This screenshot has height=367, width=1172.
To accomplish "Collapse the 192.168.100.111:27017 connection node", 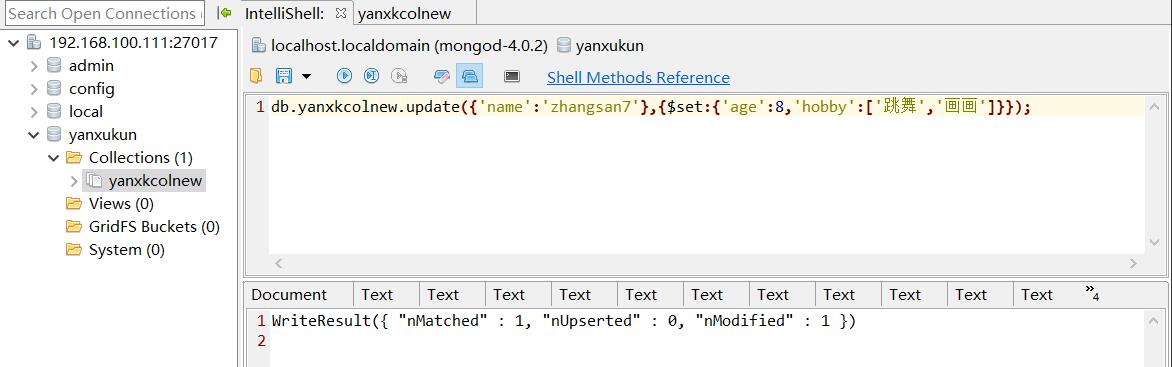I will pyautogui.click(x=13, y=43).
